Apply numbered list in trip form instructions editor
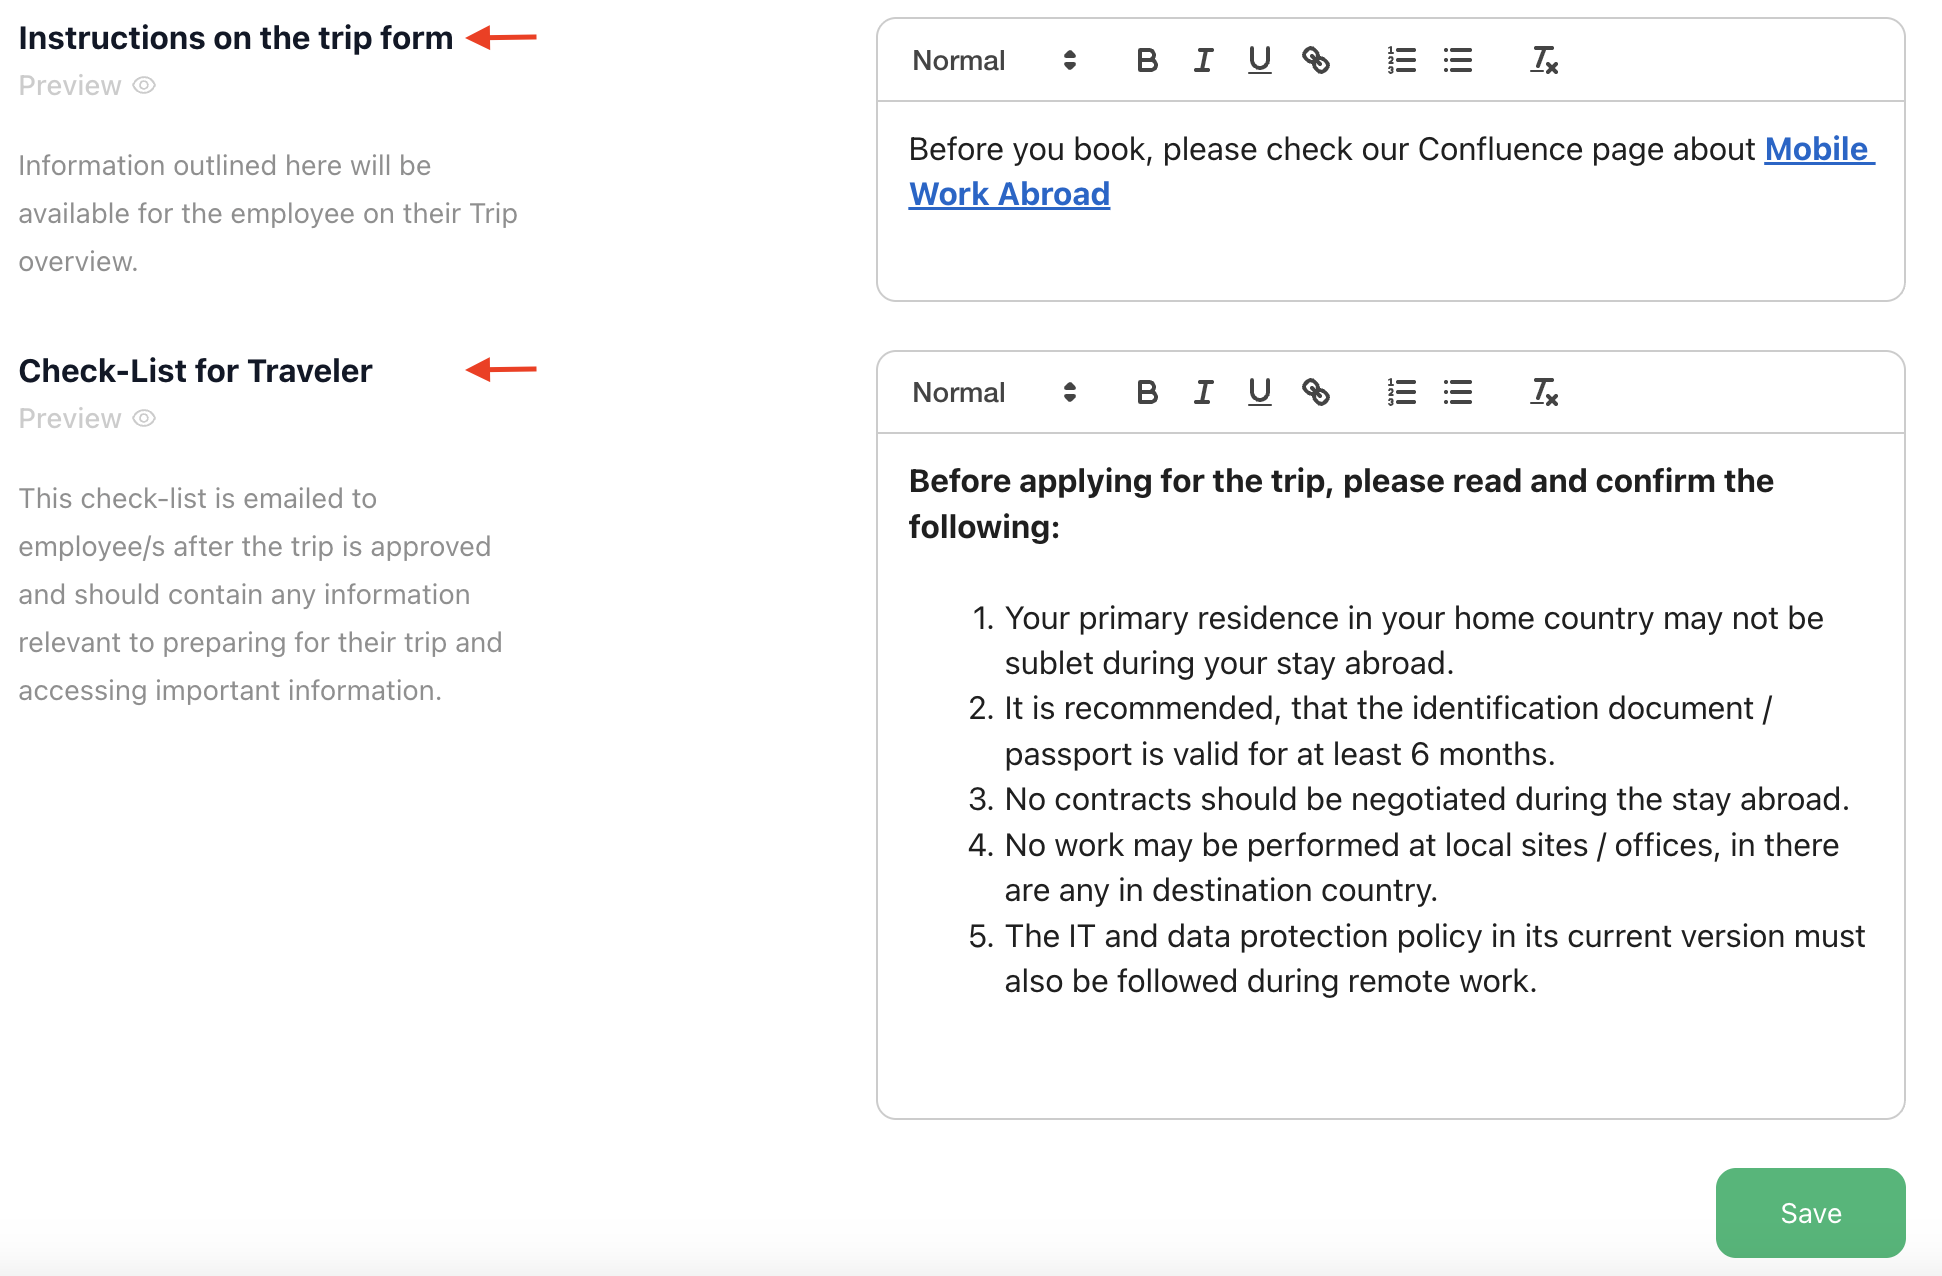This screenshot has width=1942, height=1276. click(x=1401, y=61)
